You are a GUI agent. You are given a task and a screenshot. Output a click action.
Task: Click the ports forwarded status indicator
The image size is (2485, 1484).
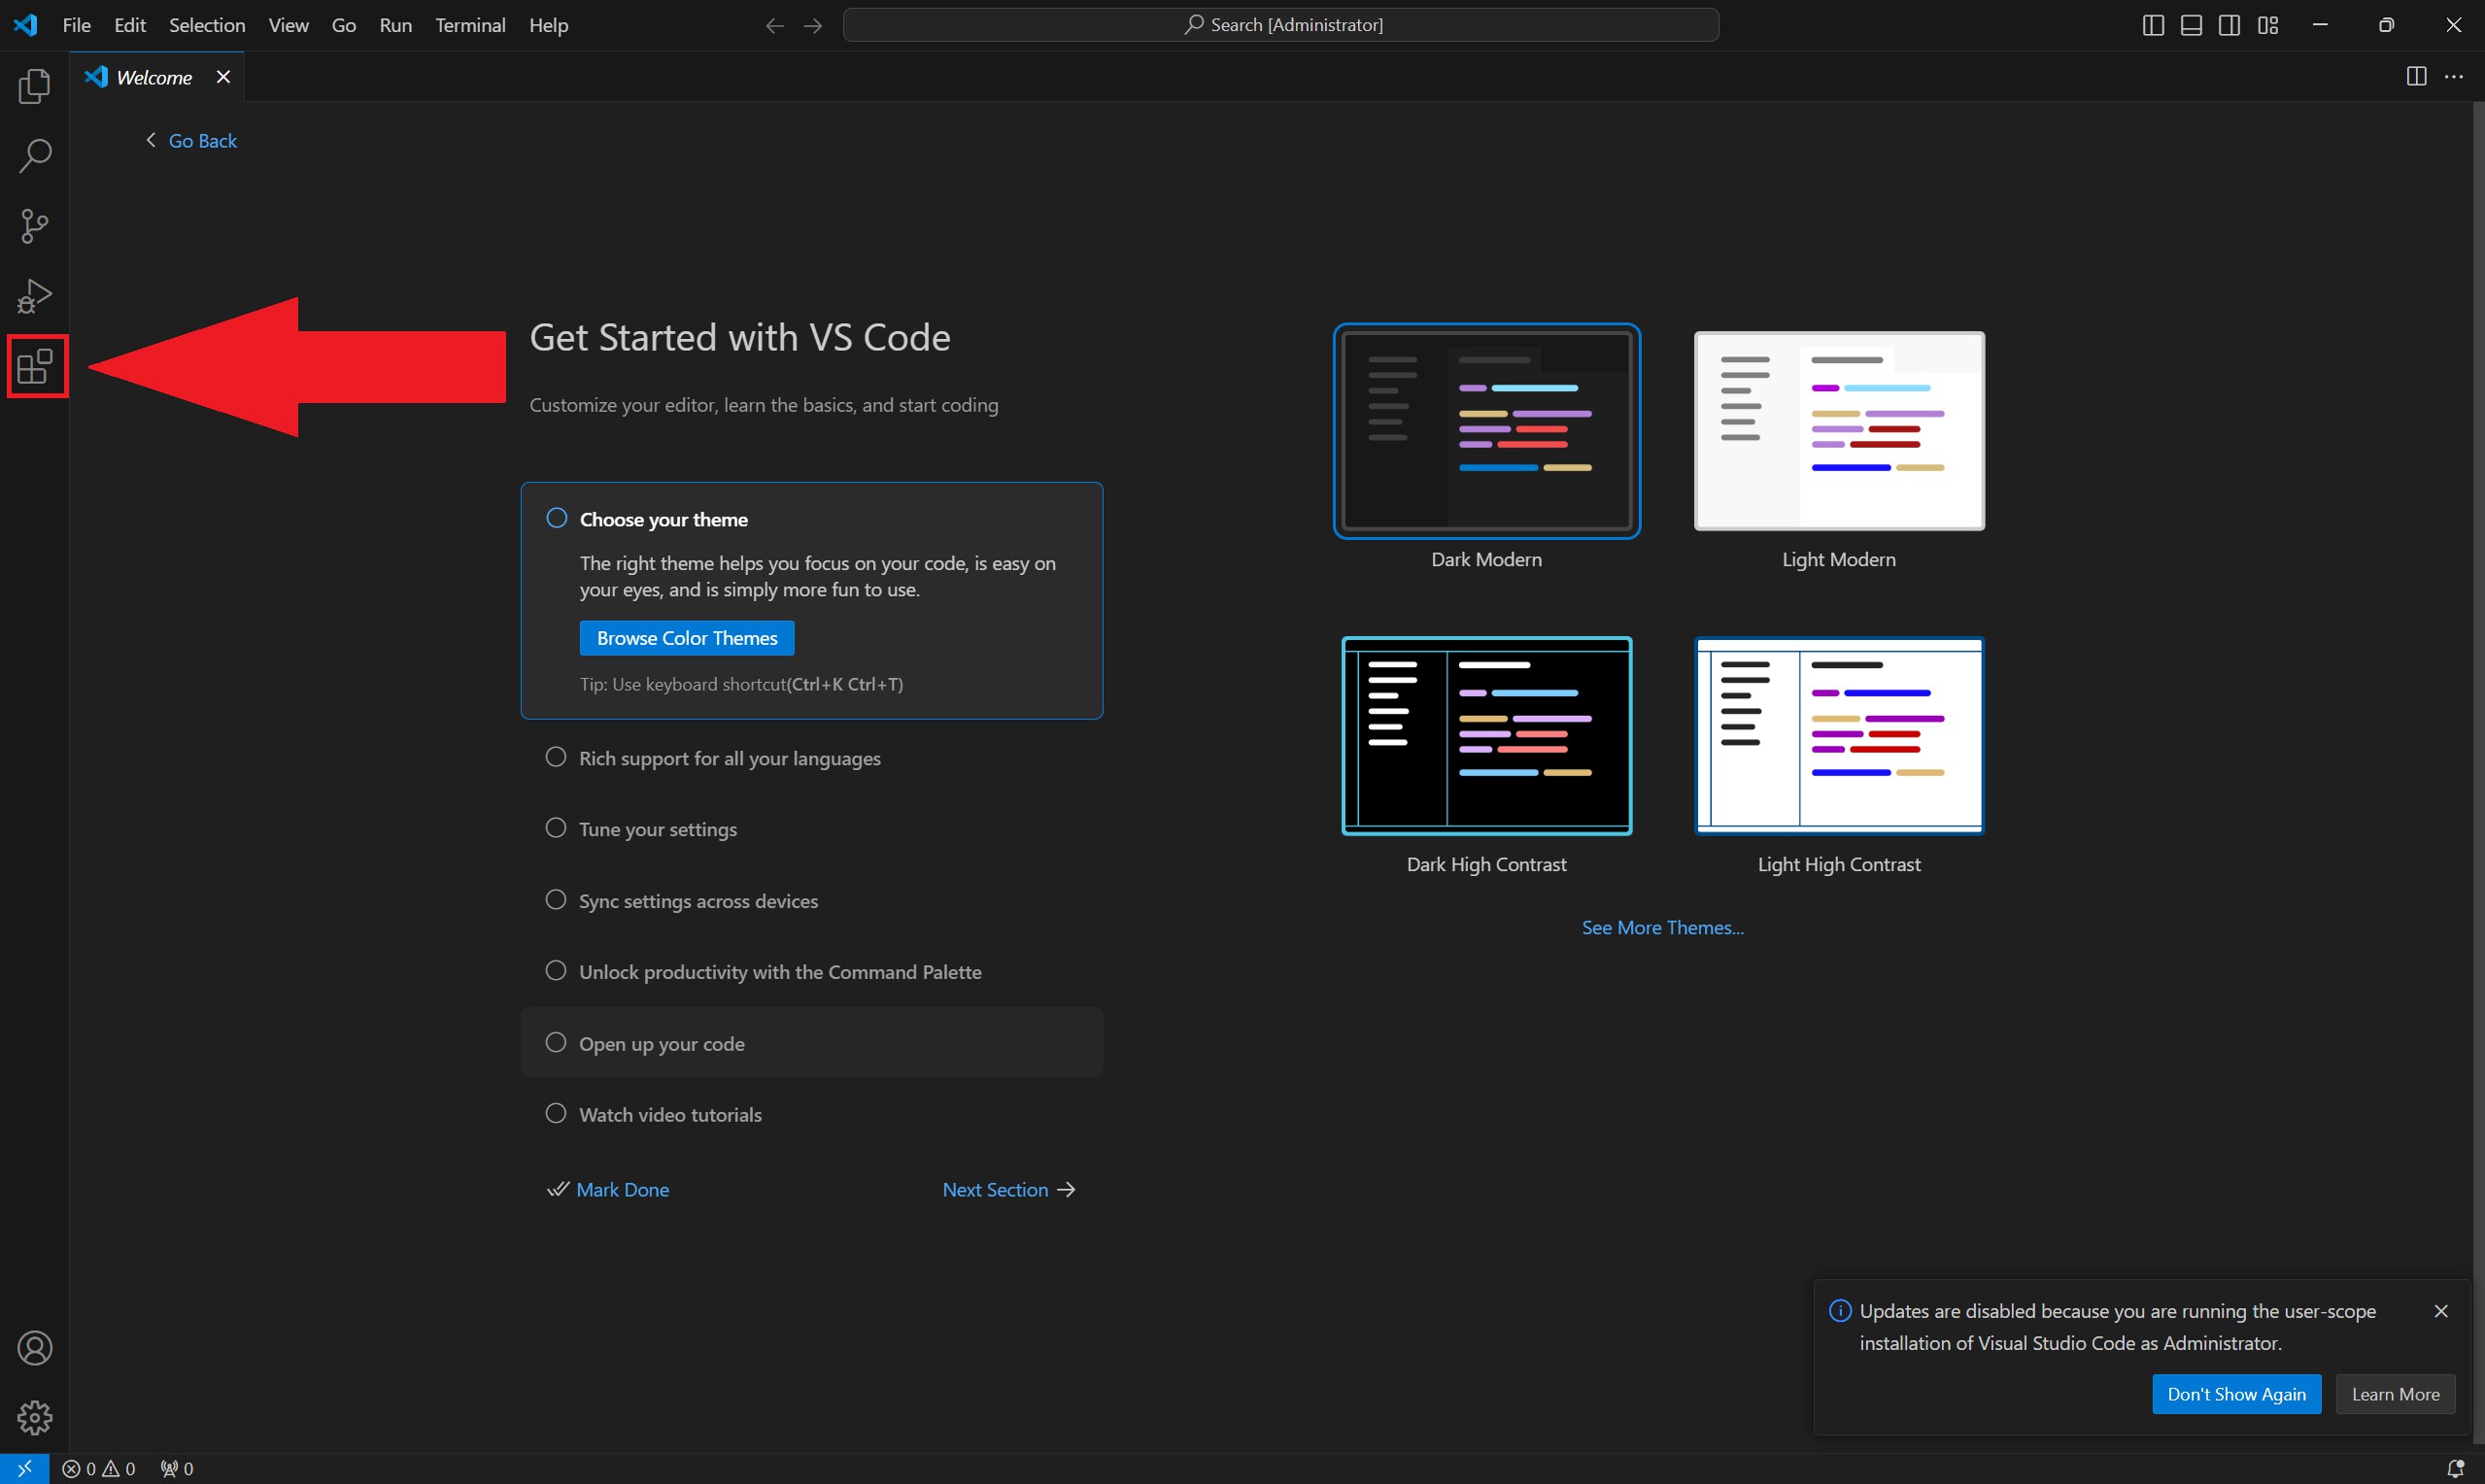[177, 1468]
